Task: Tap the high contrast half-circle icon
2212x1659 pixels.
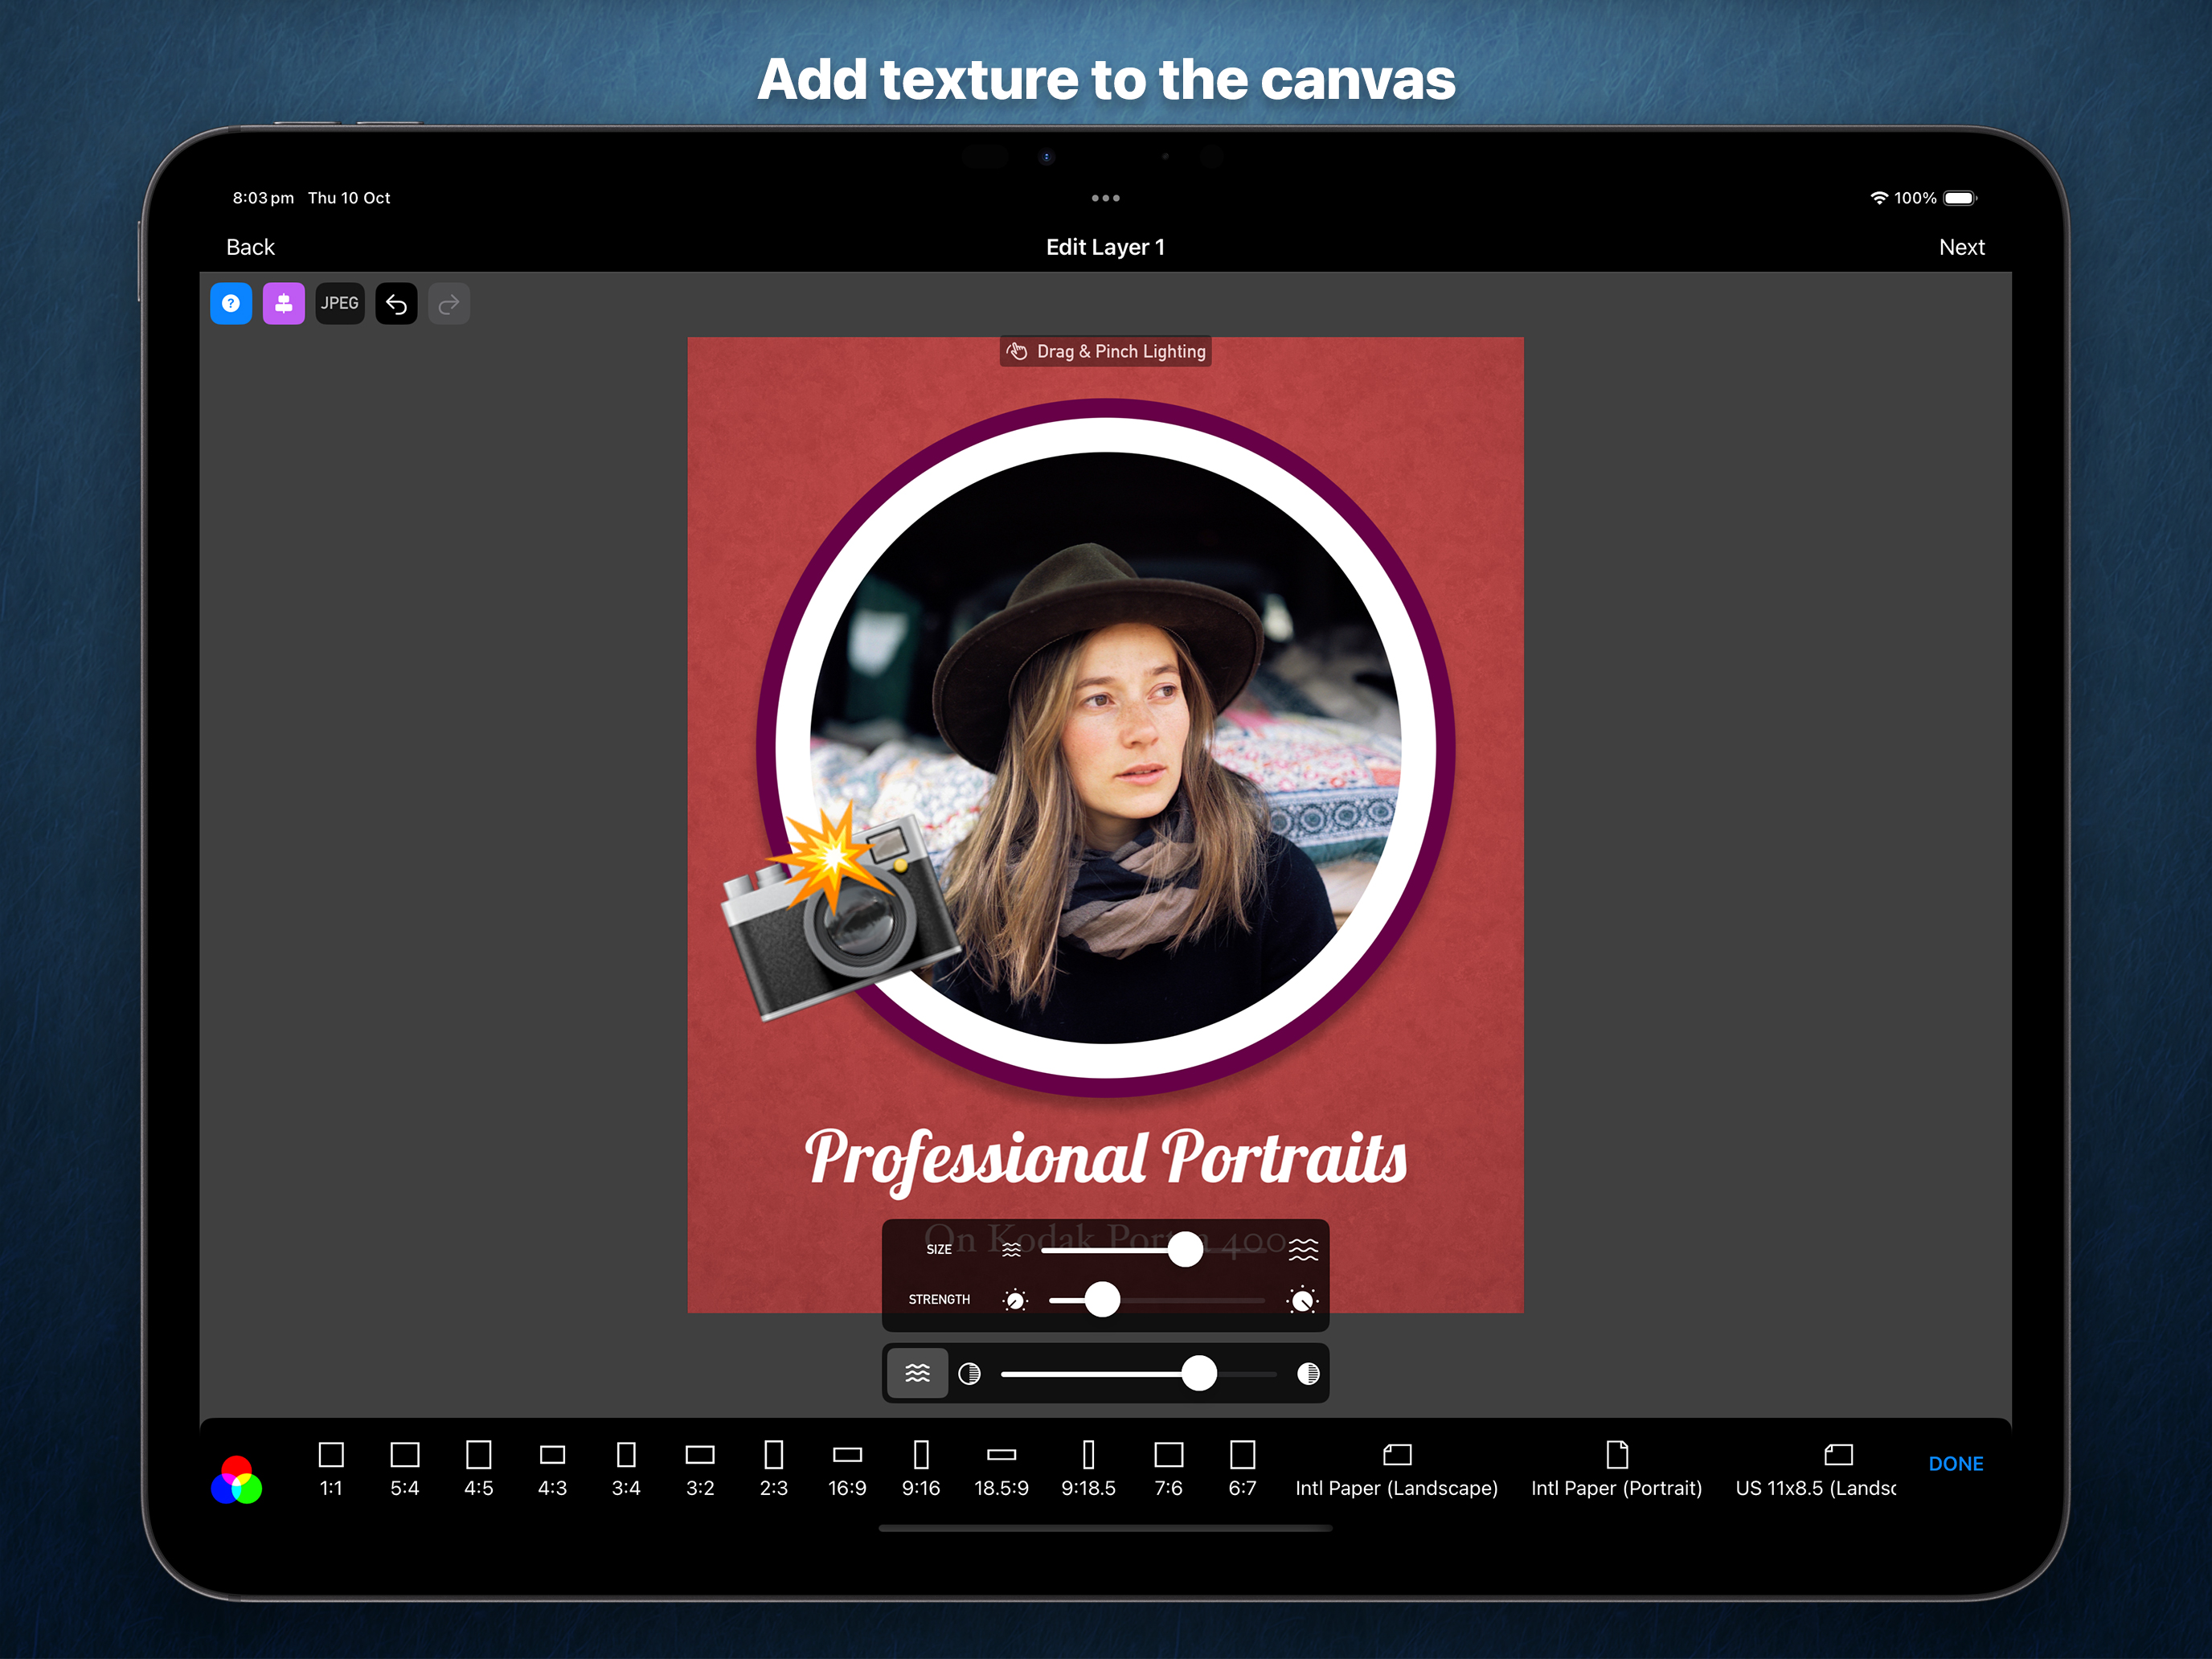Action: (x=1308, y=1374)
